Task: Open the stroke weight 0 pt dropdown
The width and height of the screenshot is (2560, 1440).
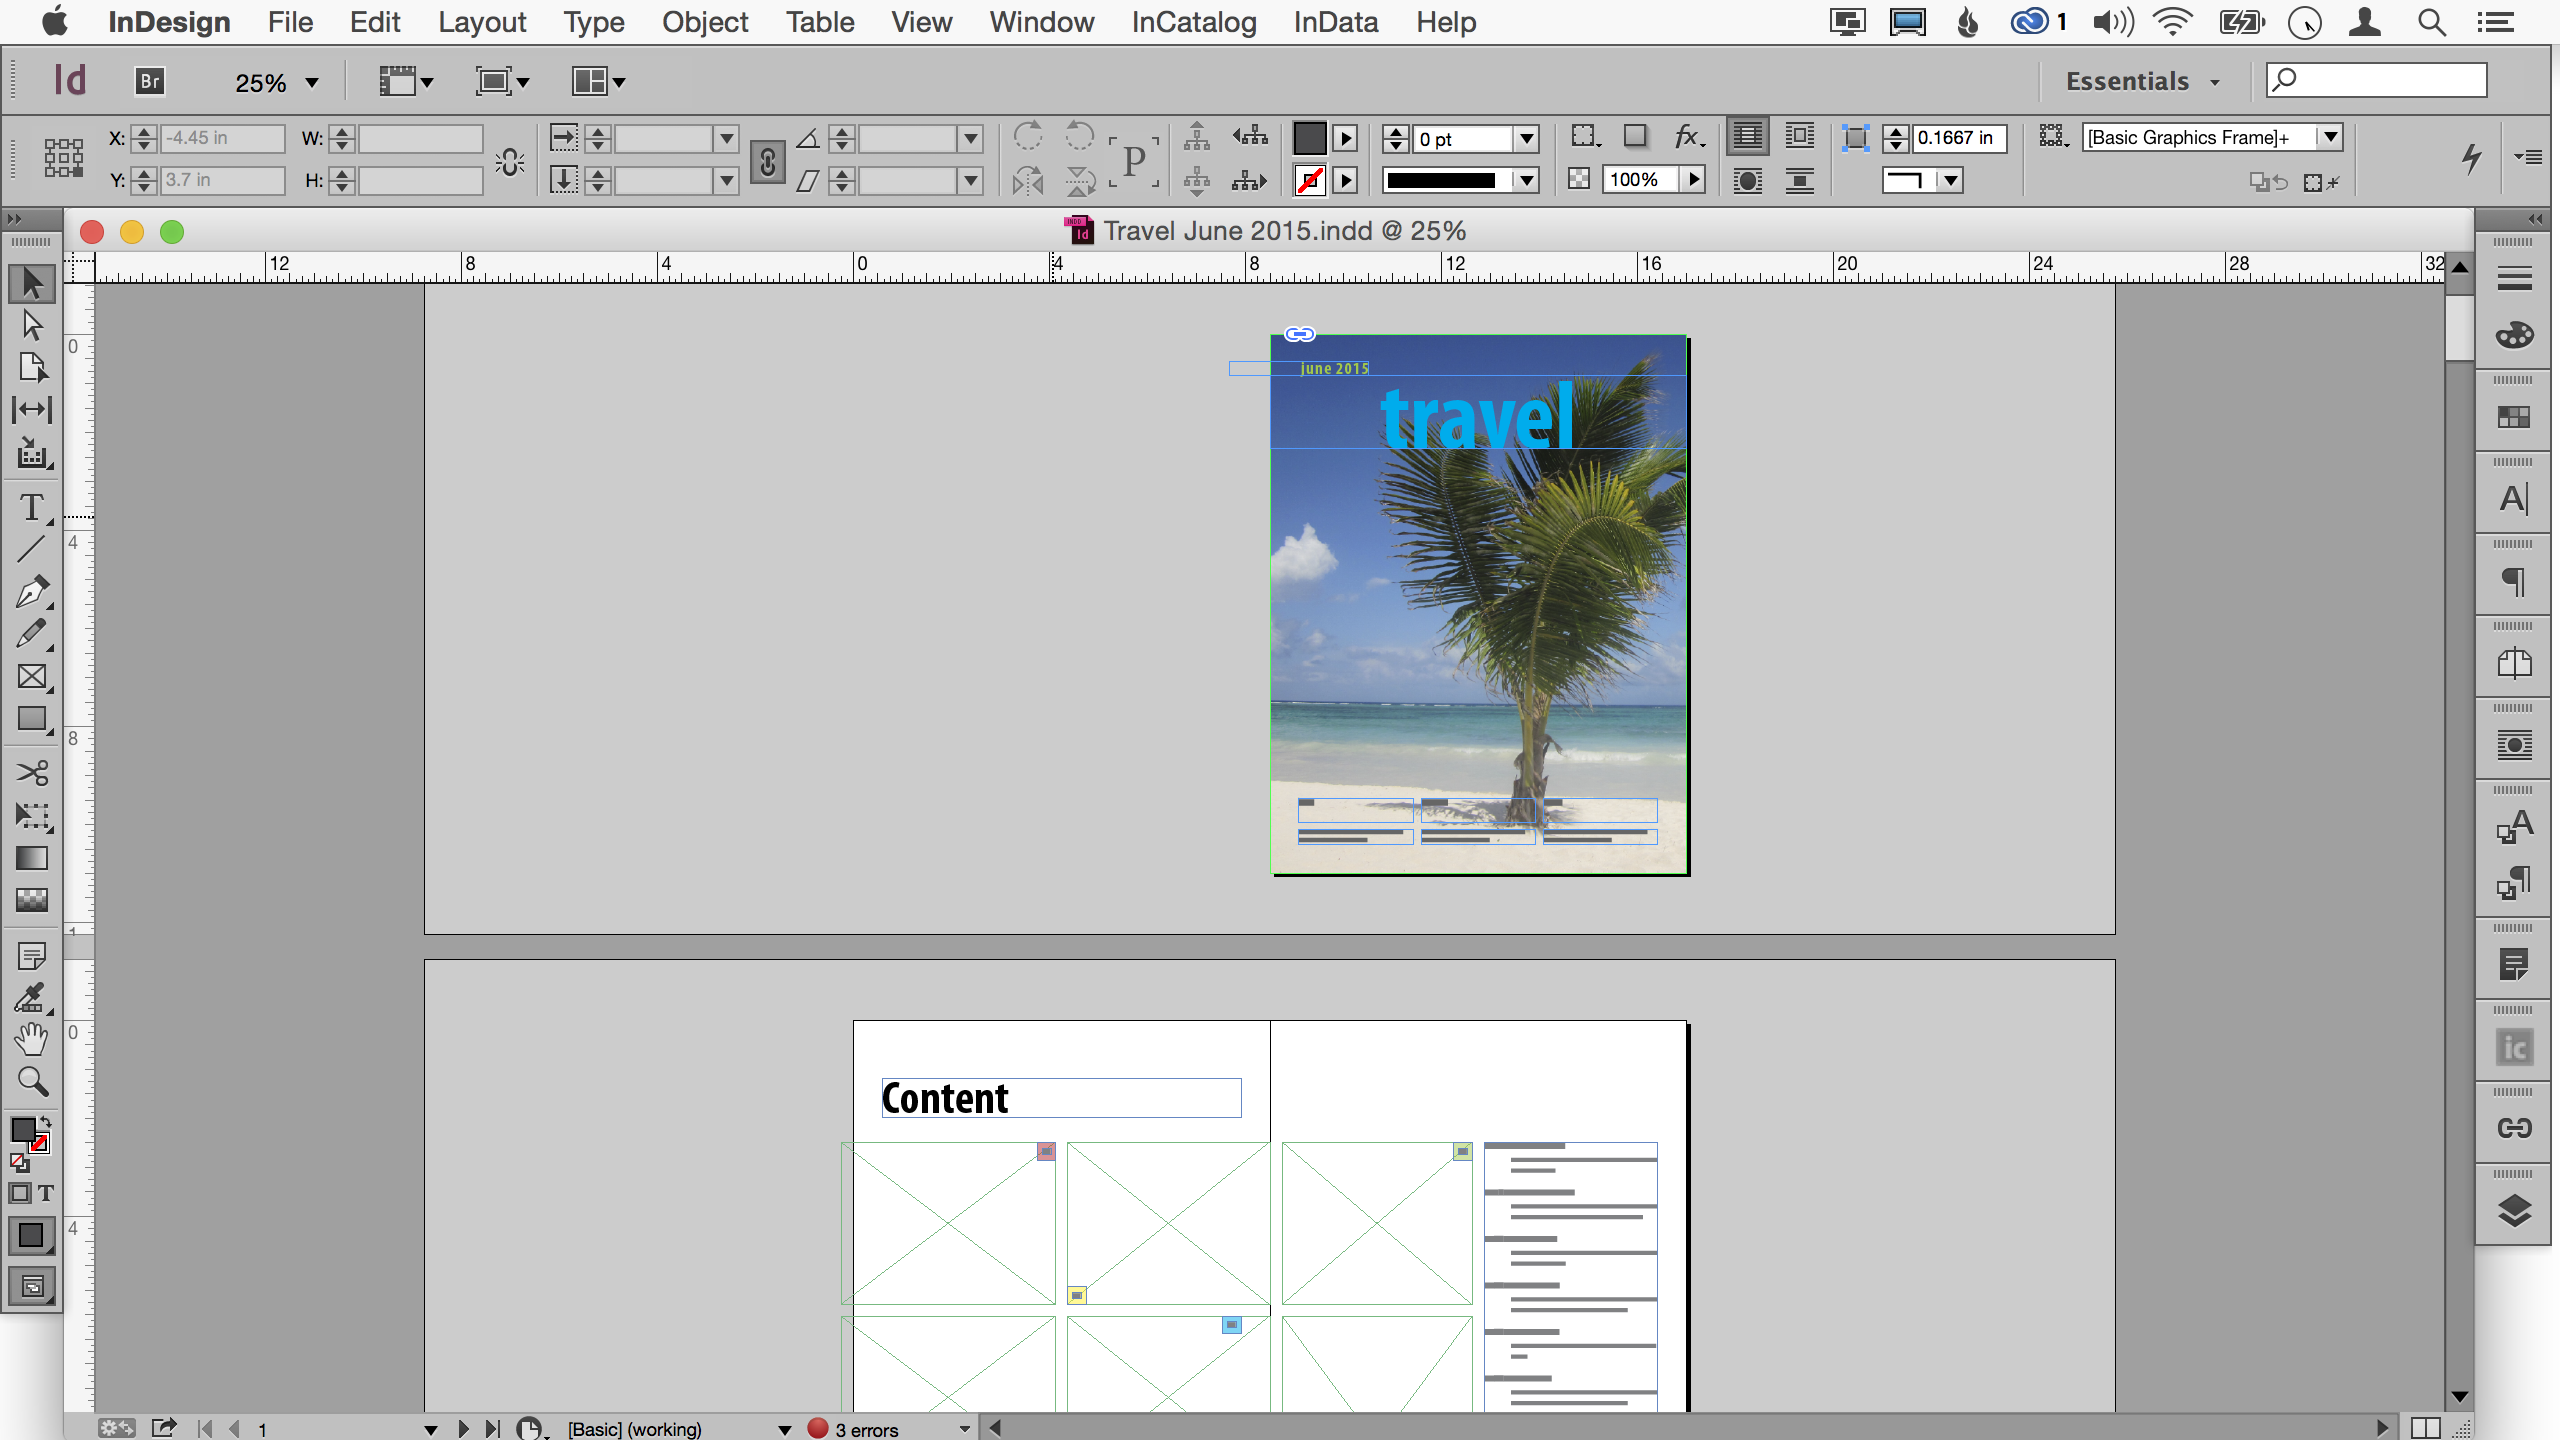Action: click(x=1526, y=138)
